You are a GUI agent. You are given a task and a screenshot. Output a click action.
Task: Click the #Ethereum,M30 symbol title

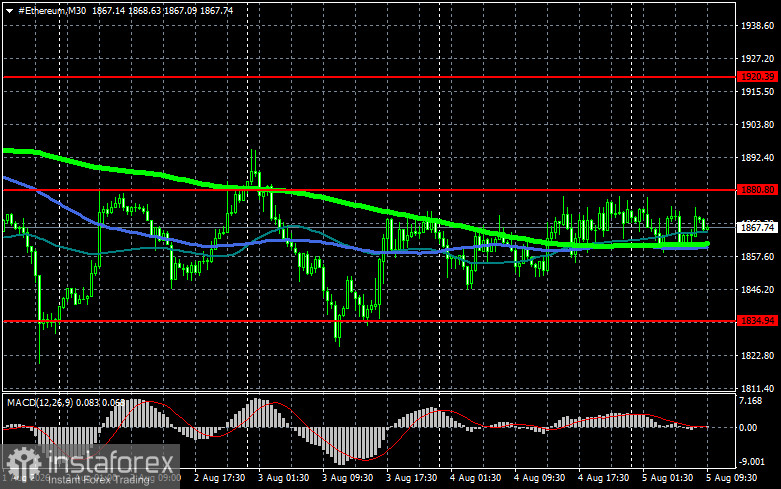pyautogui.click(x=52, y=10)
